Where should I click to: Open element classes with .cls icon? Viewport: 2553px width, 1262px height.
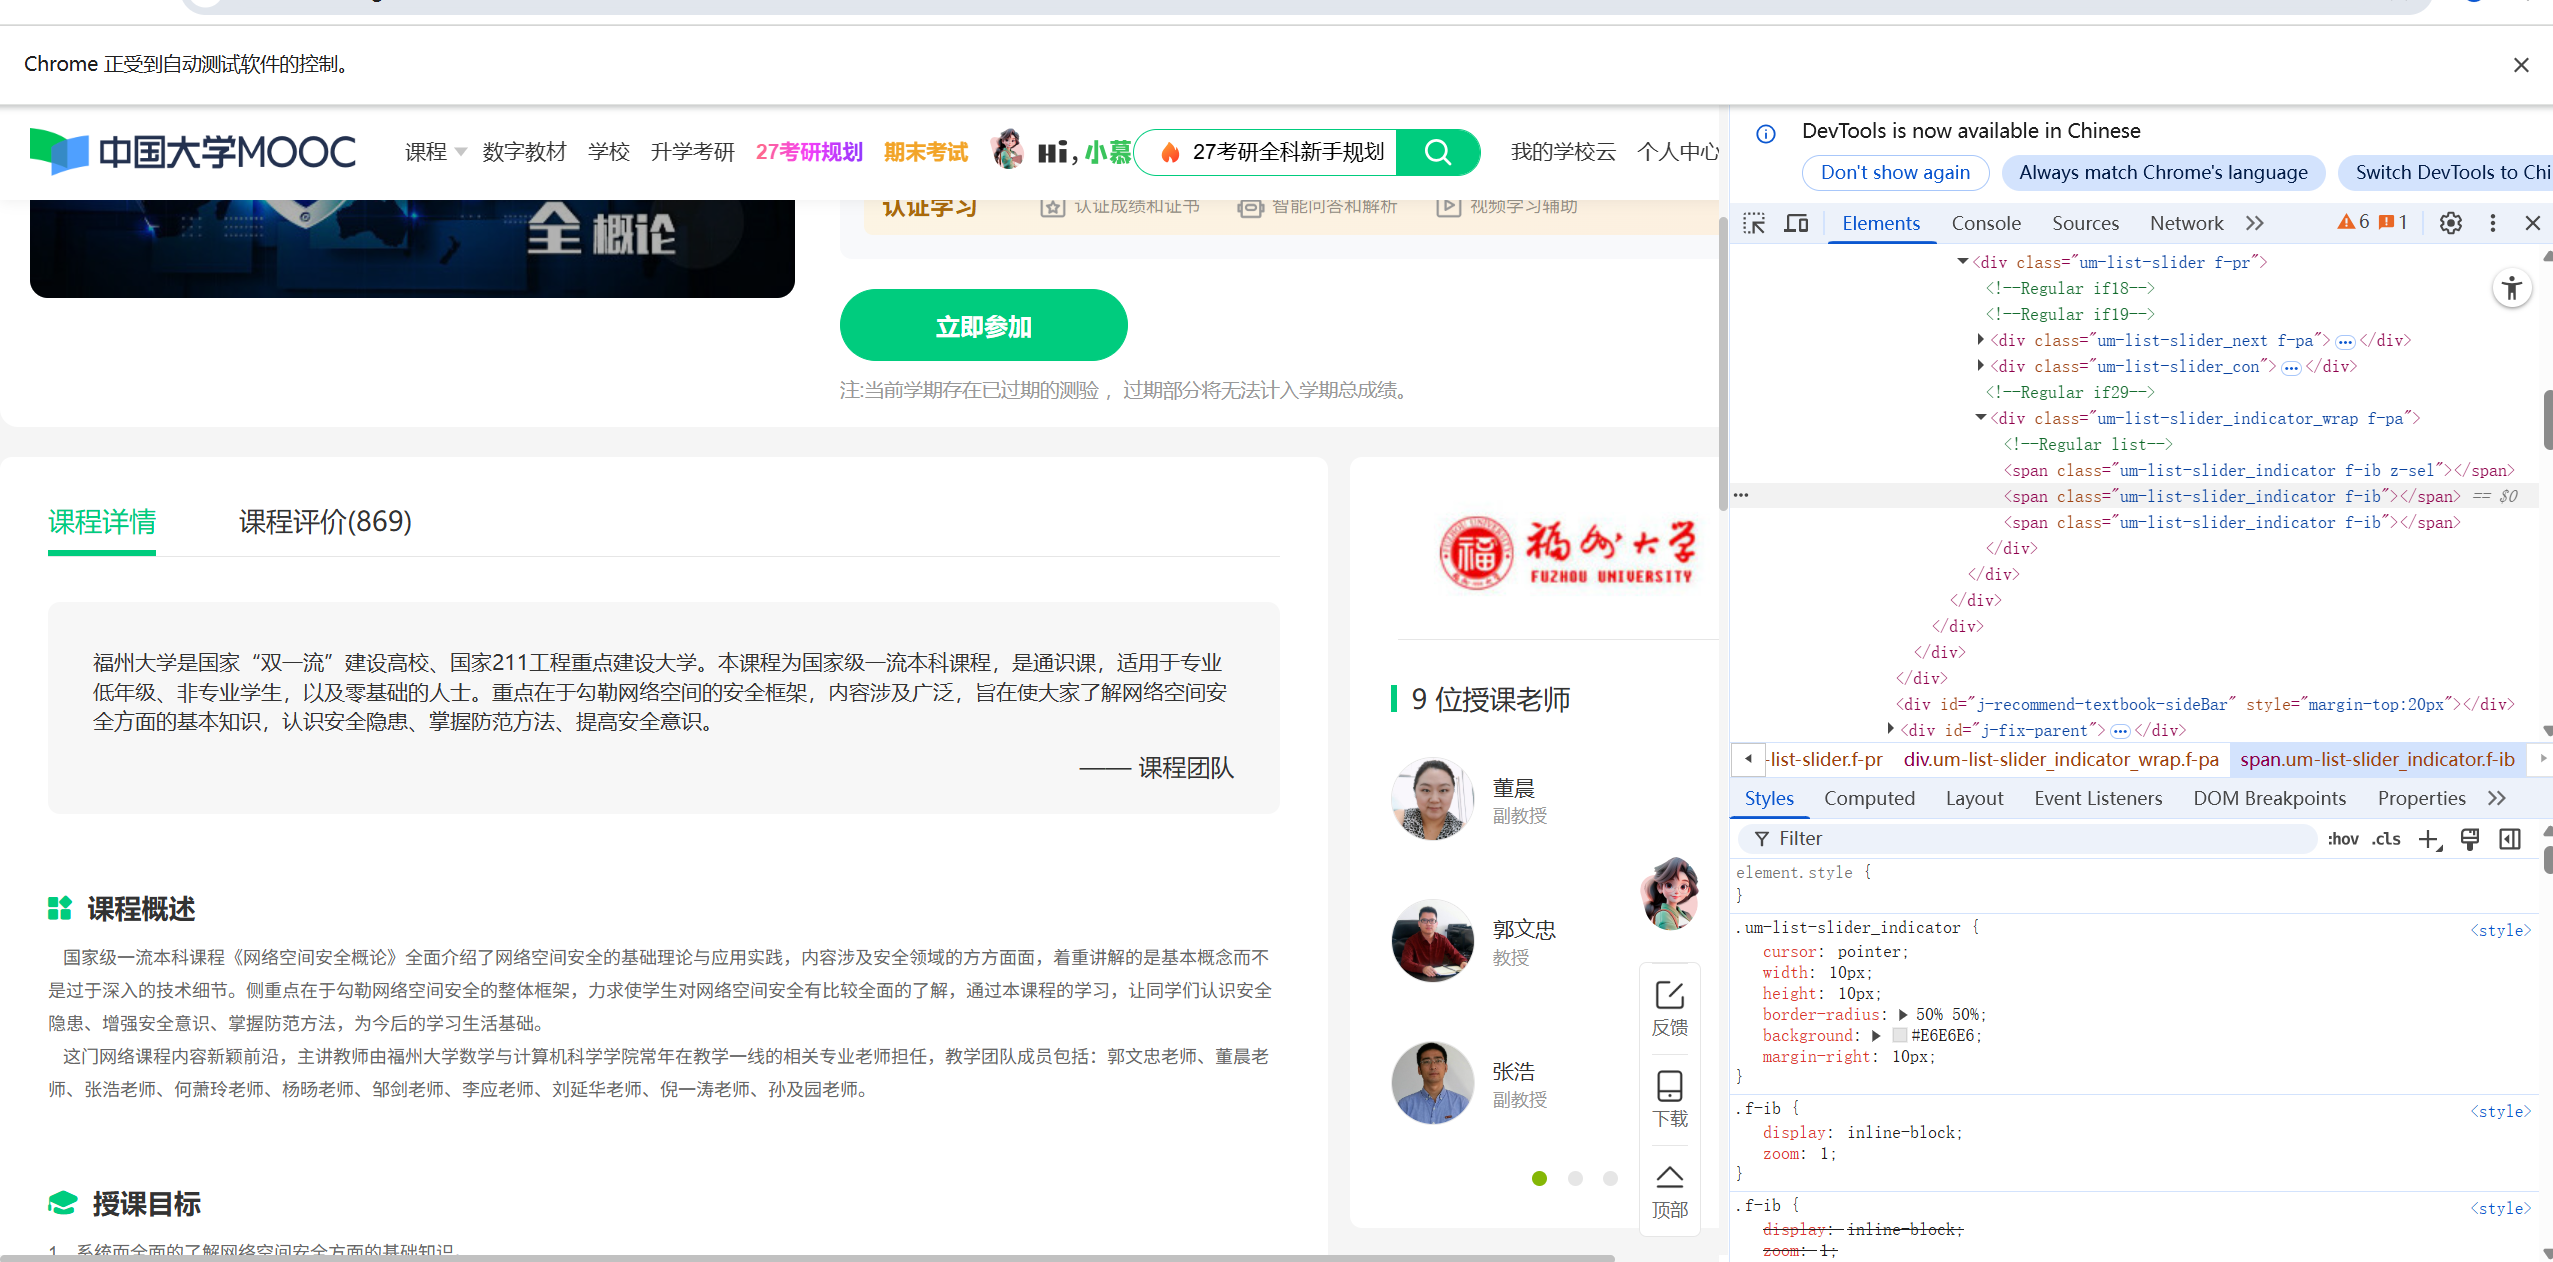[2387, 839]
